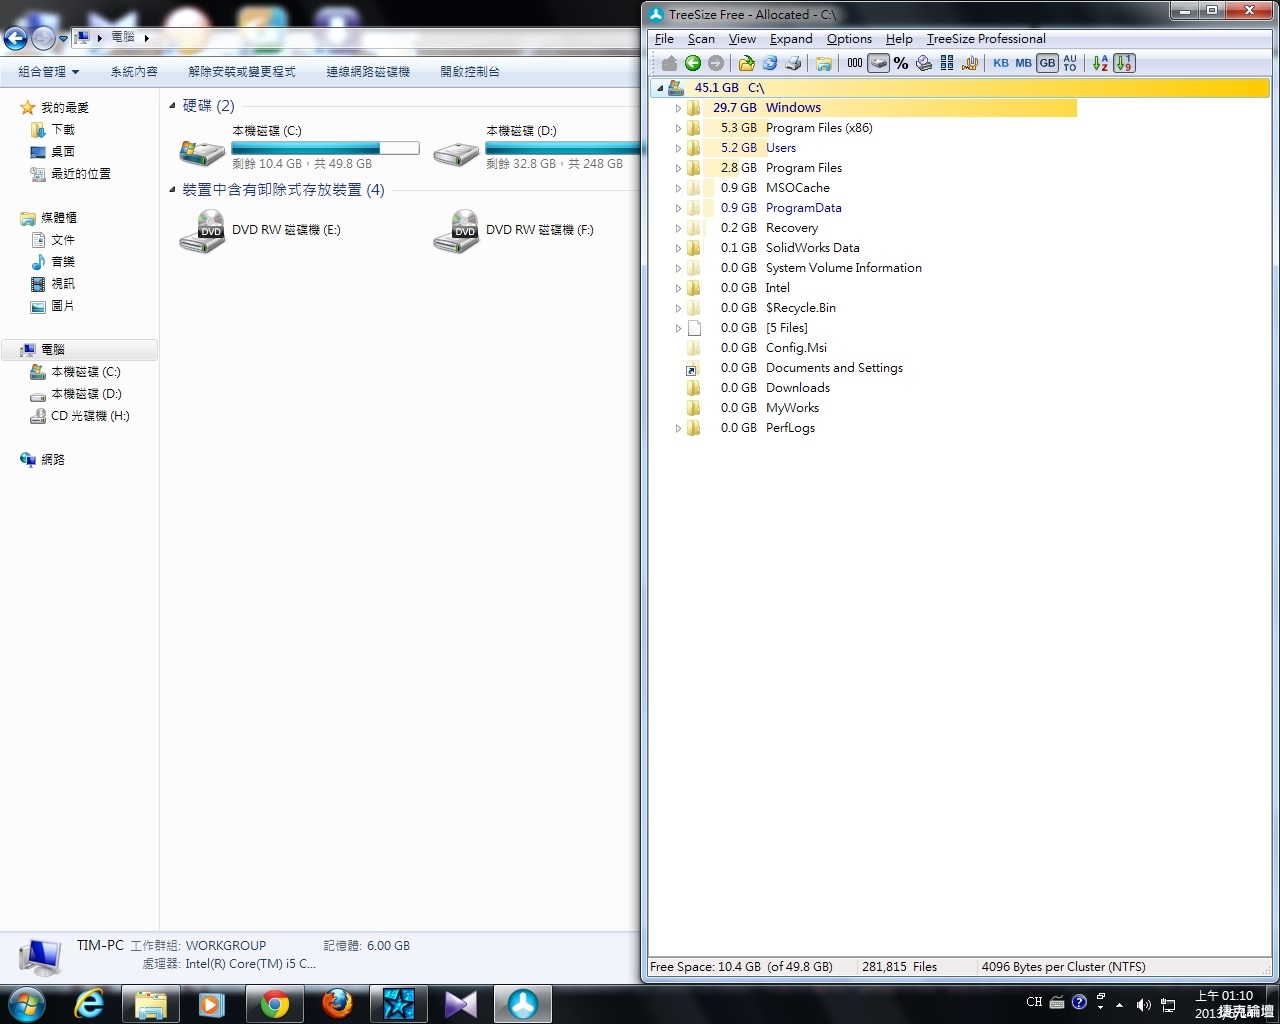
Task: Switch size units to KB
Action: point(1000,63)
